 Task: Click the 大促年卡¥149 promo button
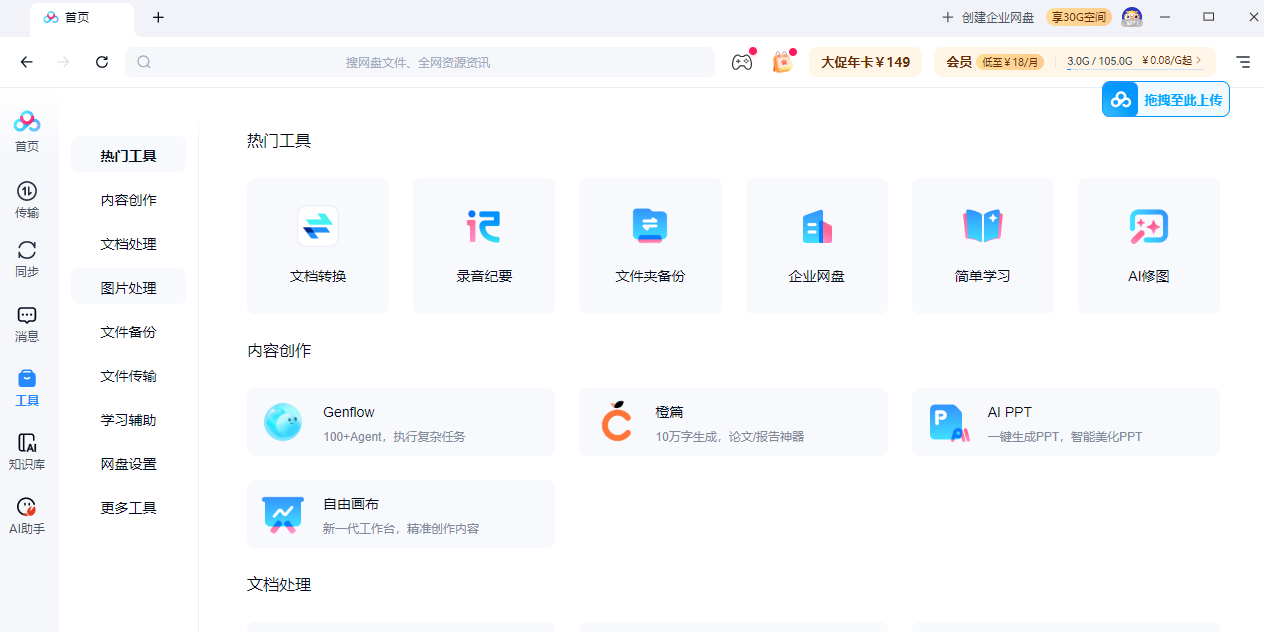(866, 62)
